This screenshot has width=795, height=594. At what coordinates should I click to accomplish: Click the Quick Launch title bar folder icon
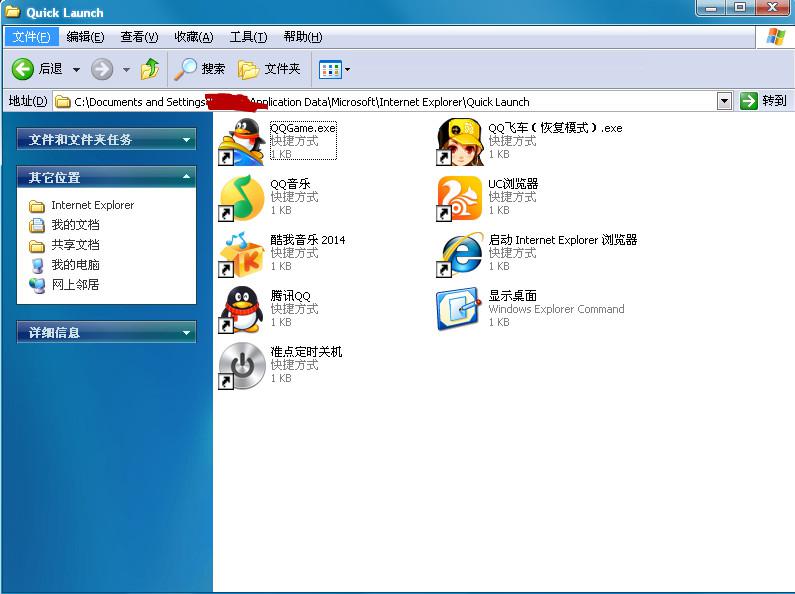13,11
